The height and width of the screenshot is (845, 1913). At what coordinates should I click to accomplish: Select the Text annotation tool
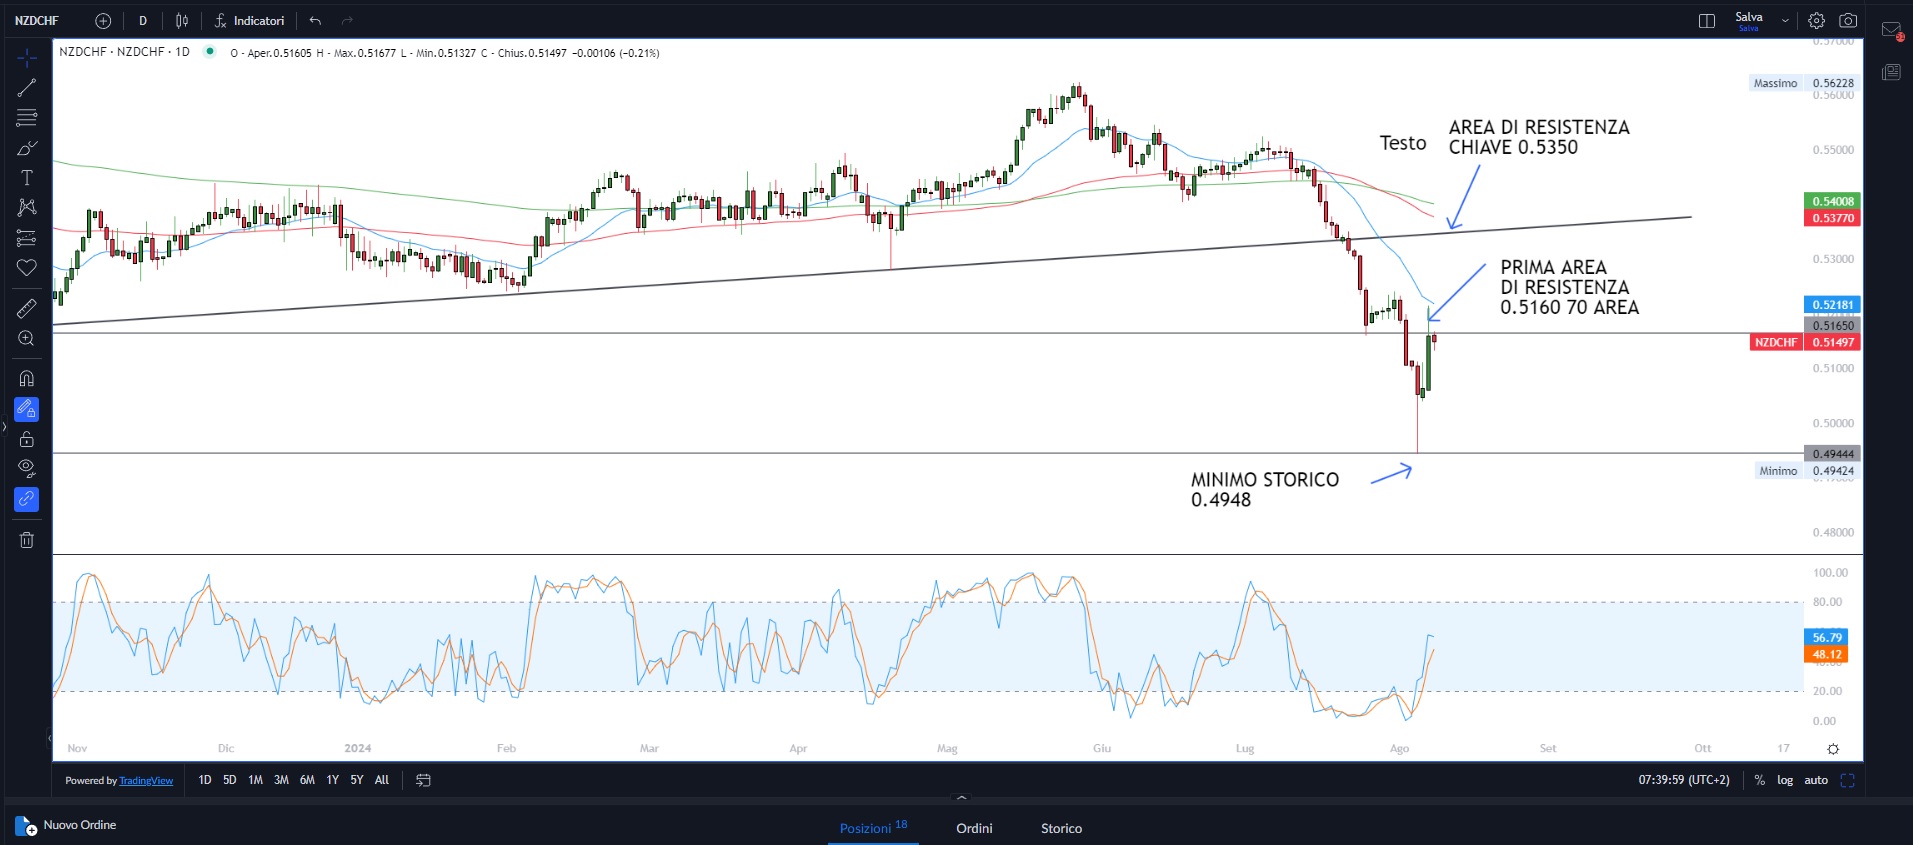(x=27, y=178)
